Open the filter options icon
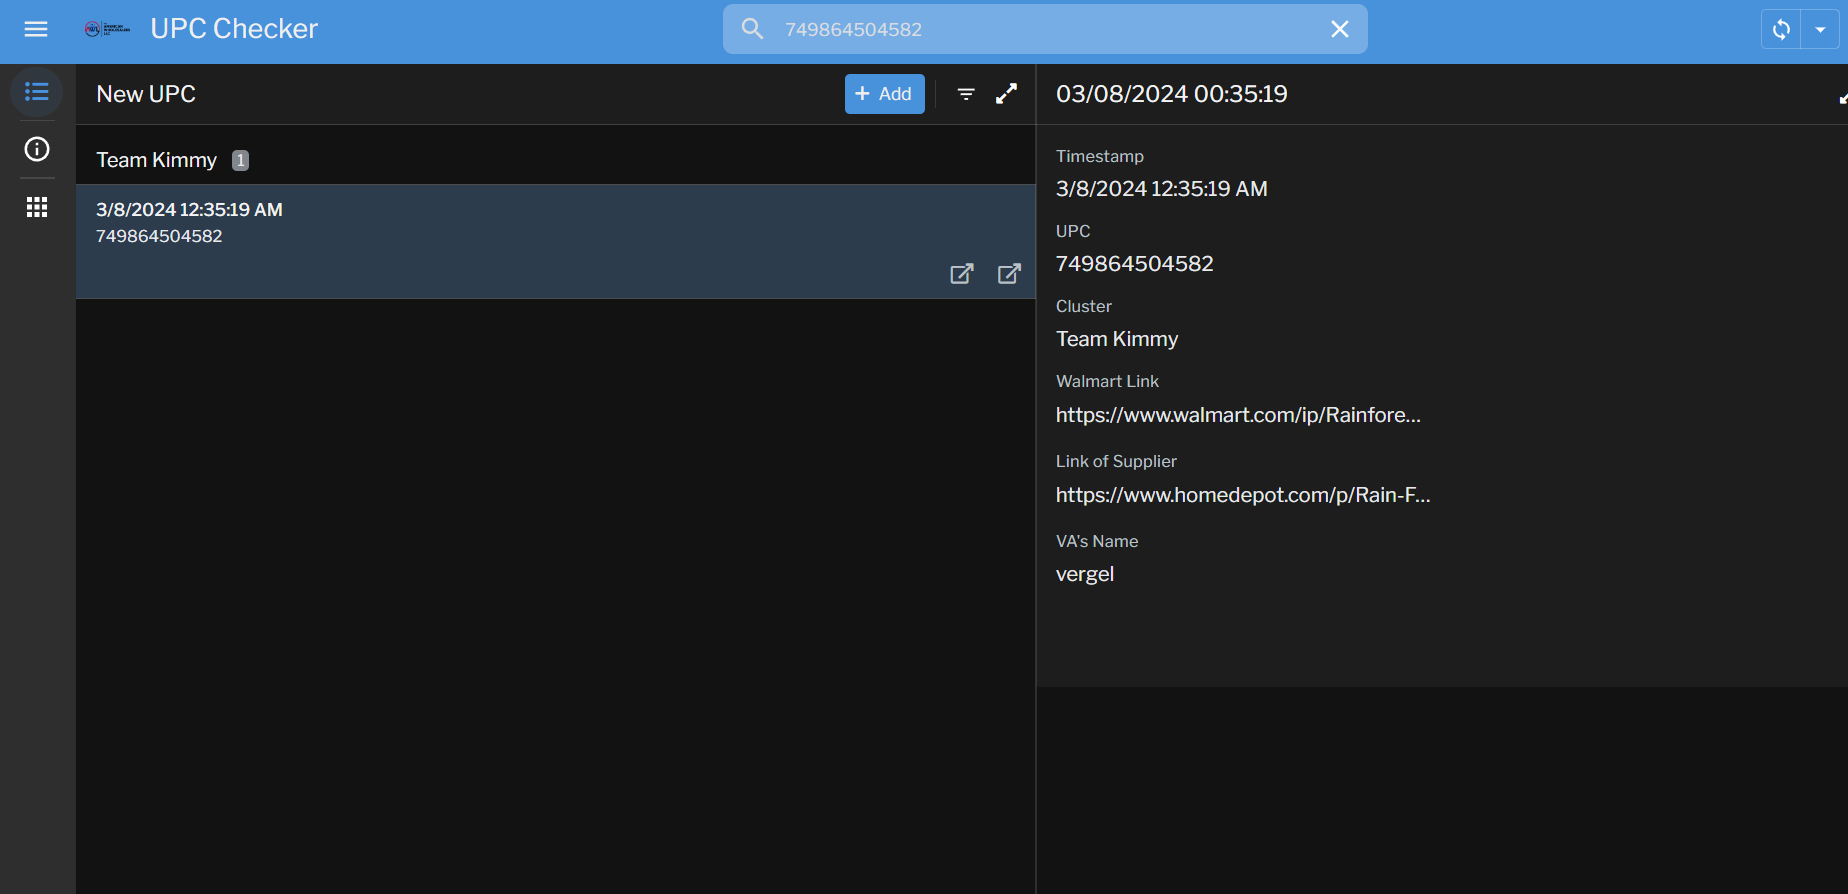The height and width of the screenshot is (894, 1848). tap(966, 94)
